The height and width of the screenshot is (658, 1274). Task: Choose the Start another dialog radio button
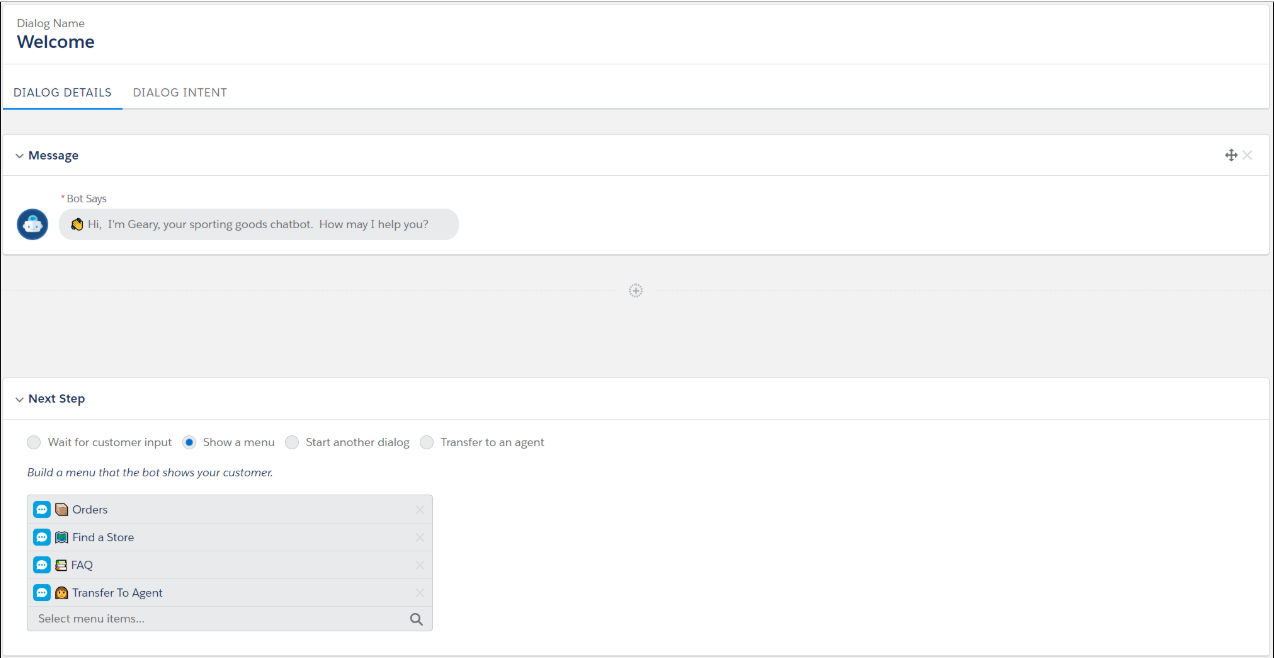(x=292, y=442)
